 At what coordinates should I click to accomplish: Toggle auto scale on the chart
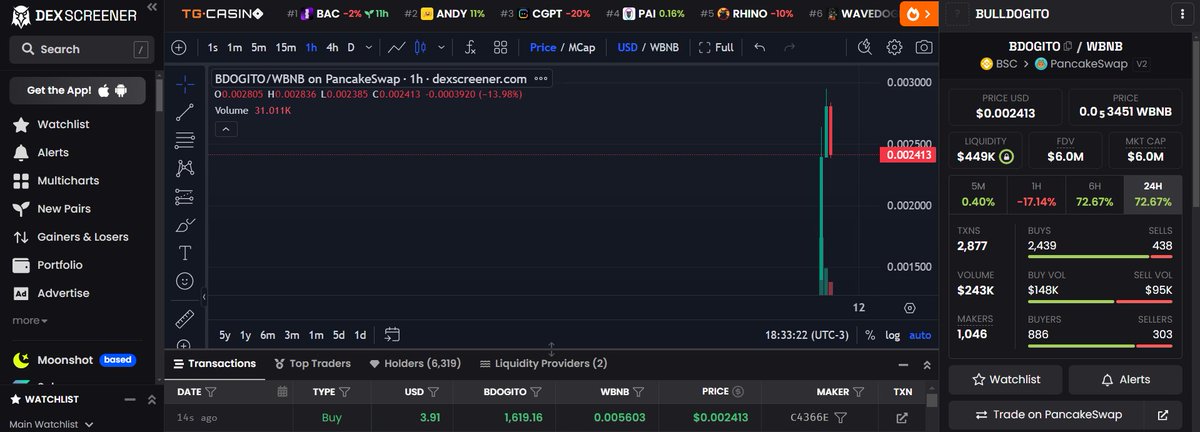[x=920, y=335]
